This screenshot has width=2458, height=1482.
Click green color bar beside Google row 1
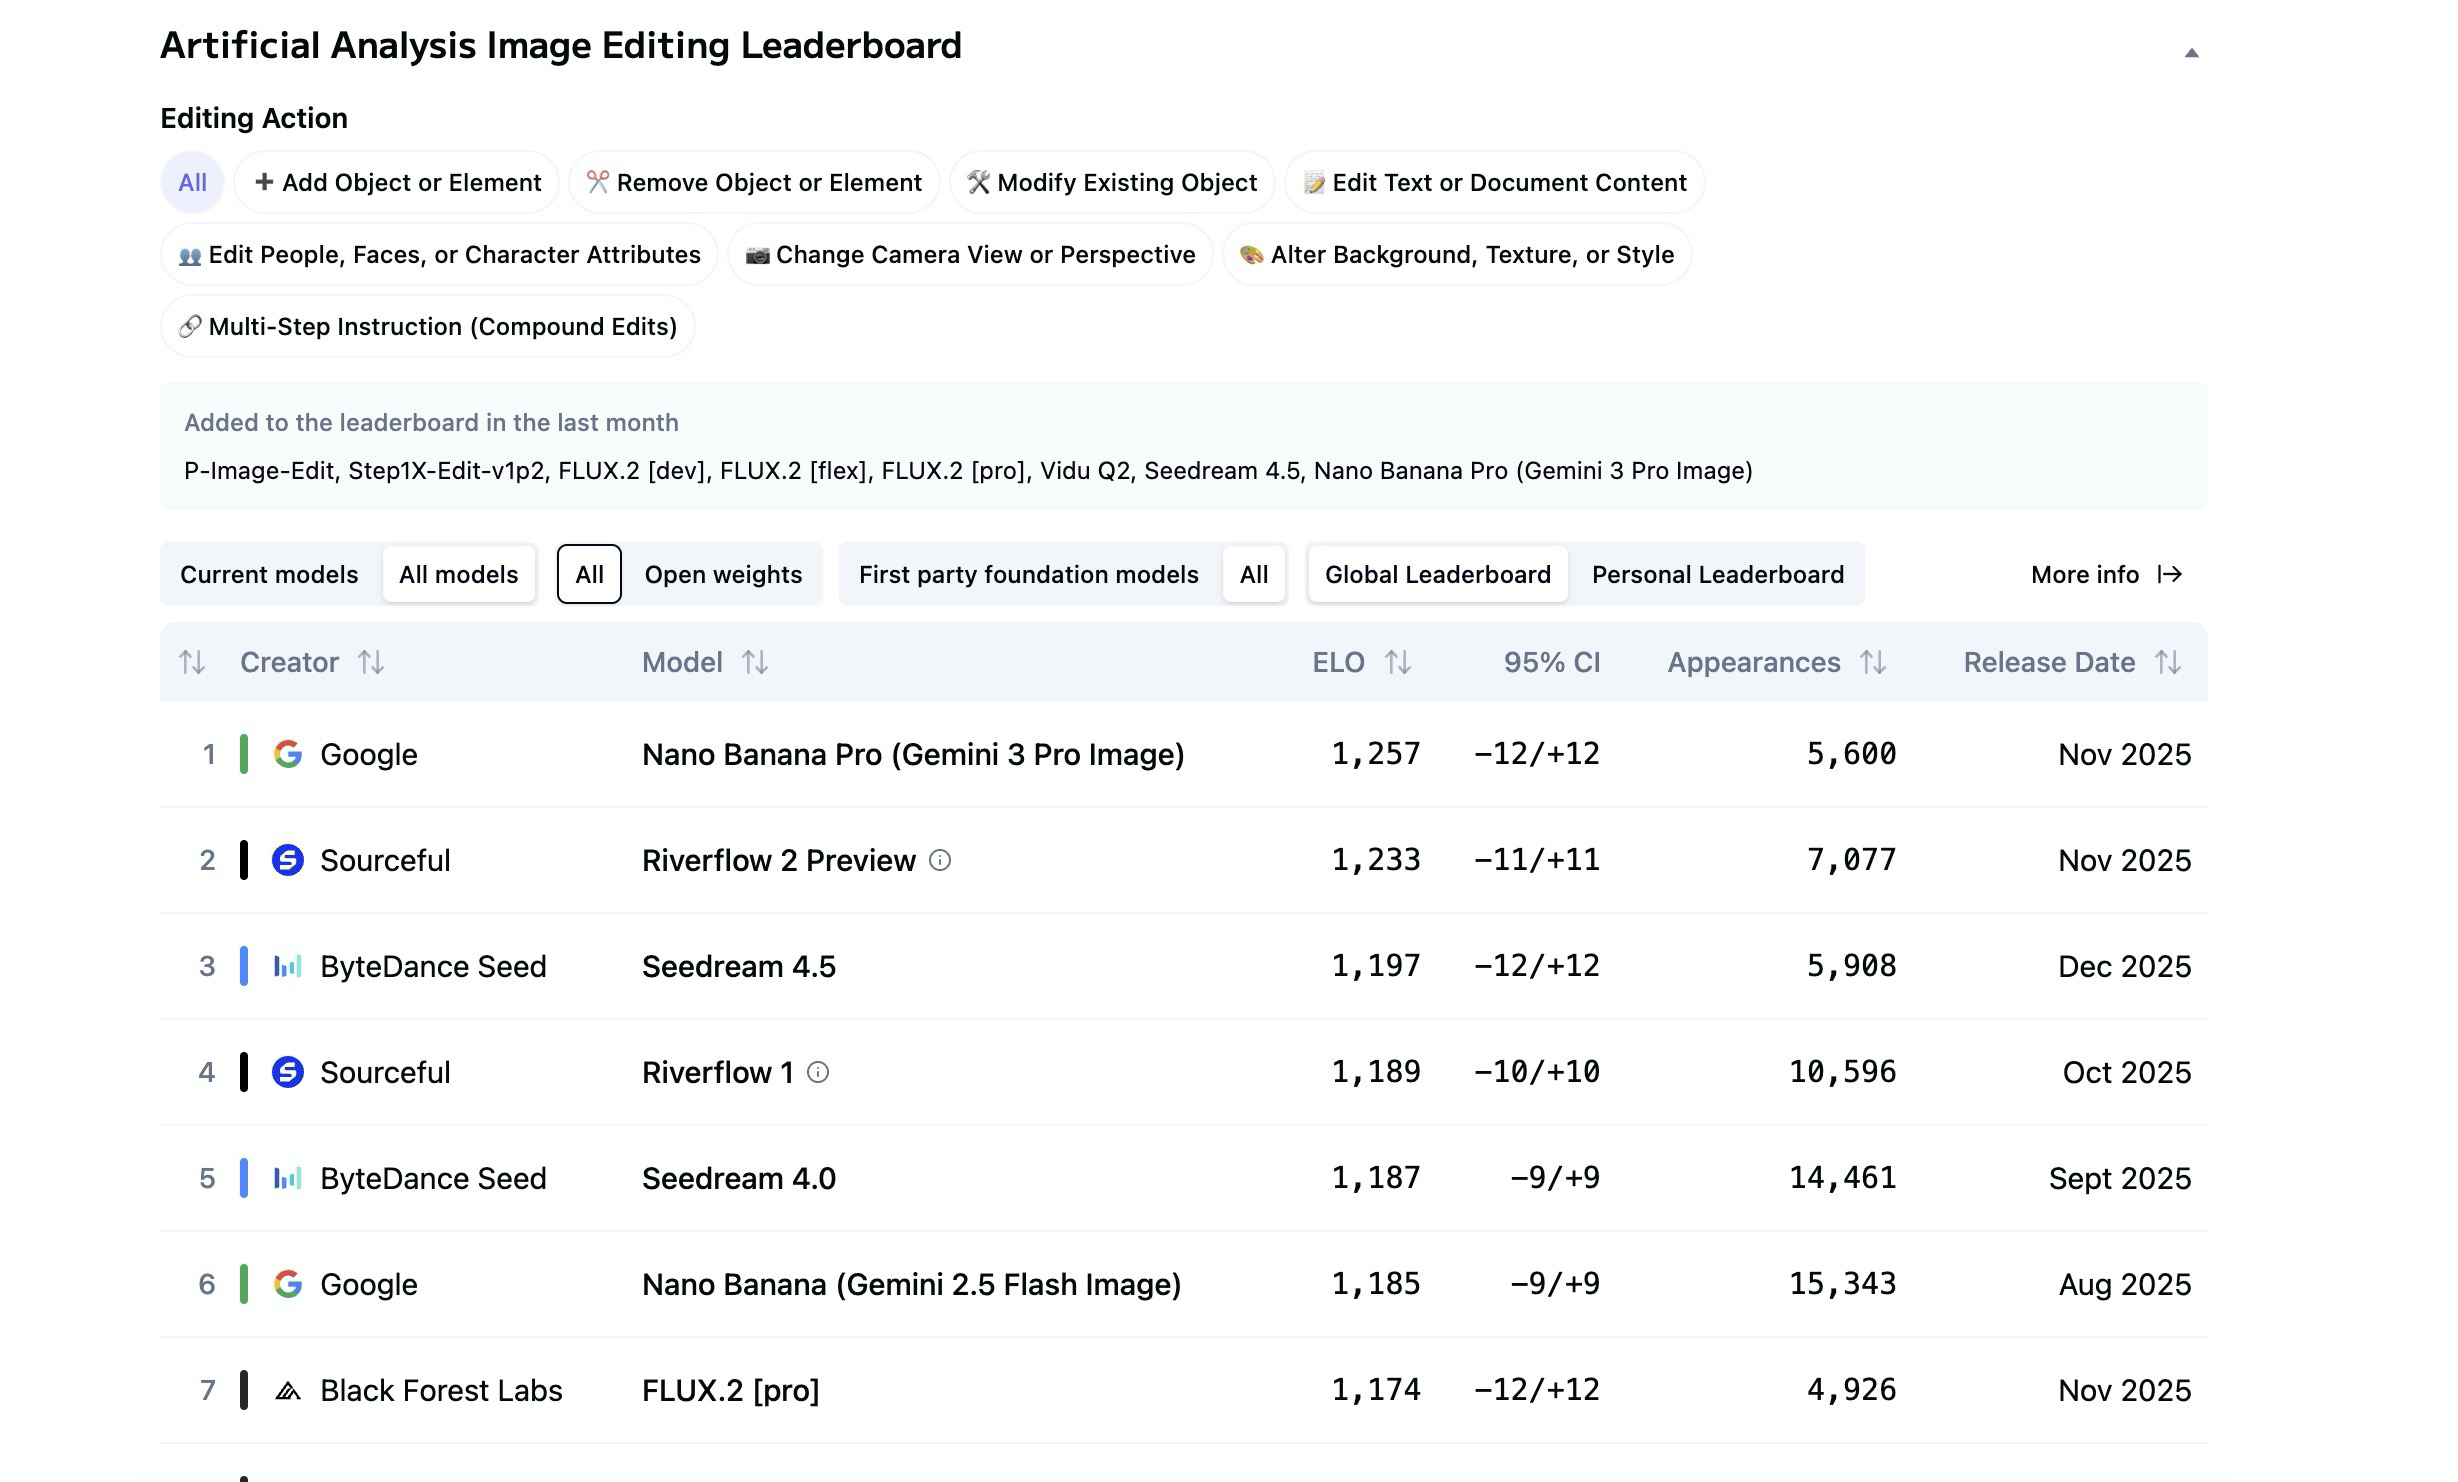[244, 754]
